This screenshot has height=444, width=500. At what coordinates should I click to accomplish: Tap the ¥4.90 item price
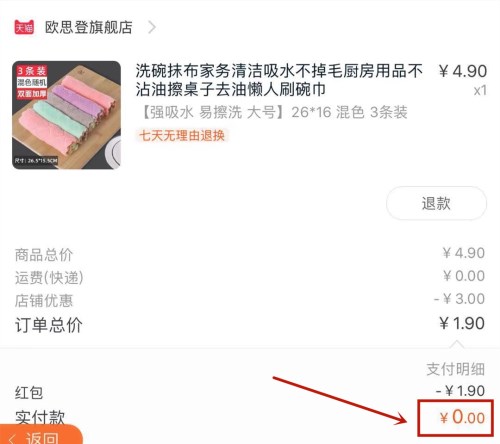[x=463, y=71]
